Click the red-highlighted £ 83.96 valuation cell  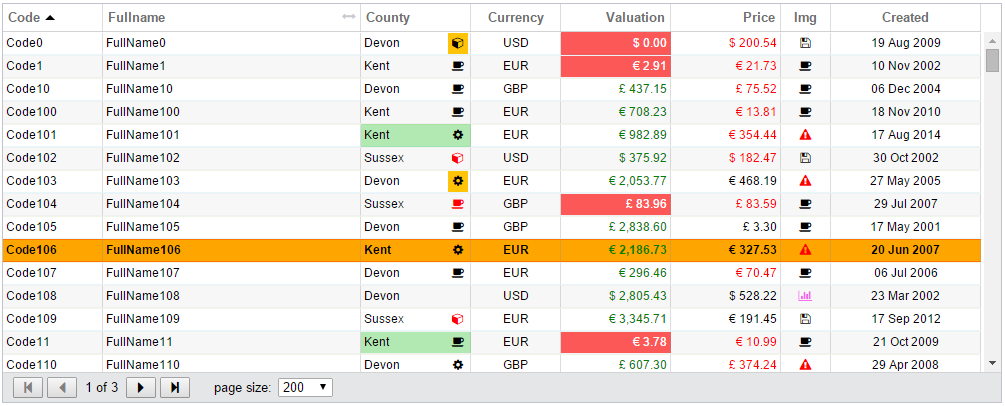pos(615,204)
